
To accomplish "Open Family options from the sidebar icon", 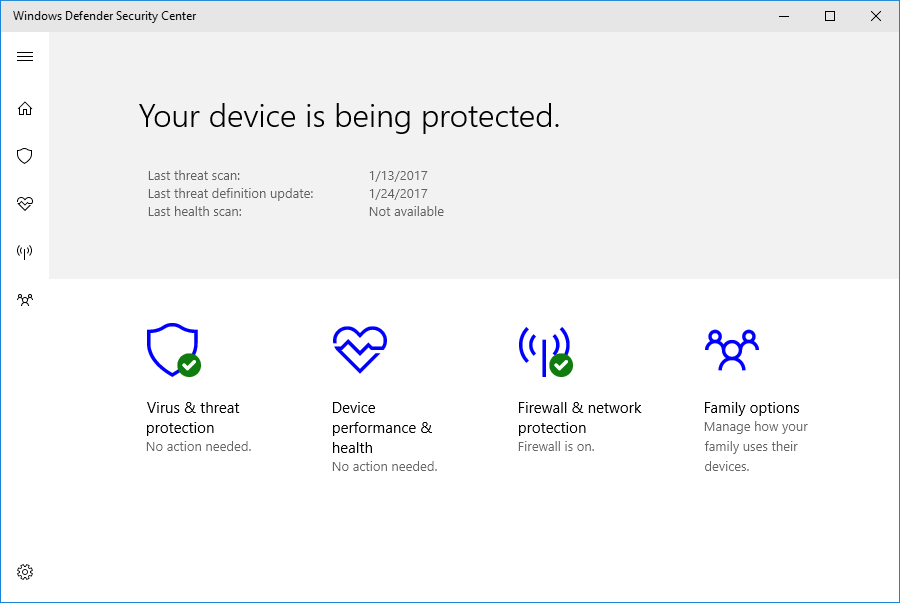I will click(x=25, y=299).
